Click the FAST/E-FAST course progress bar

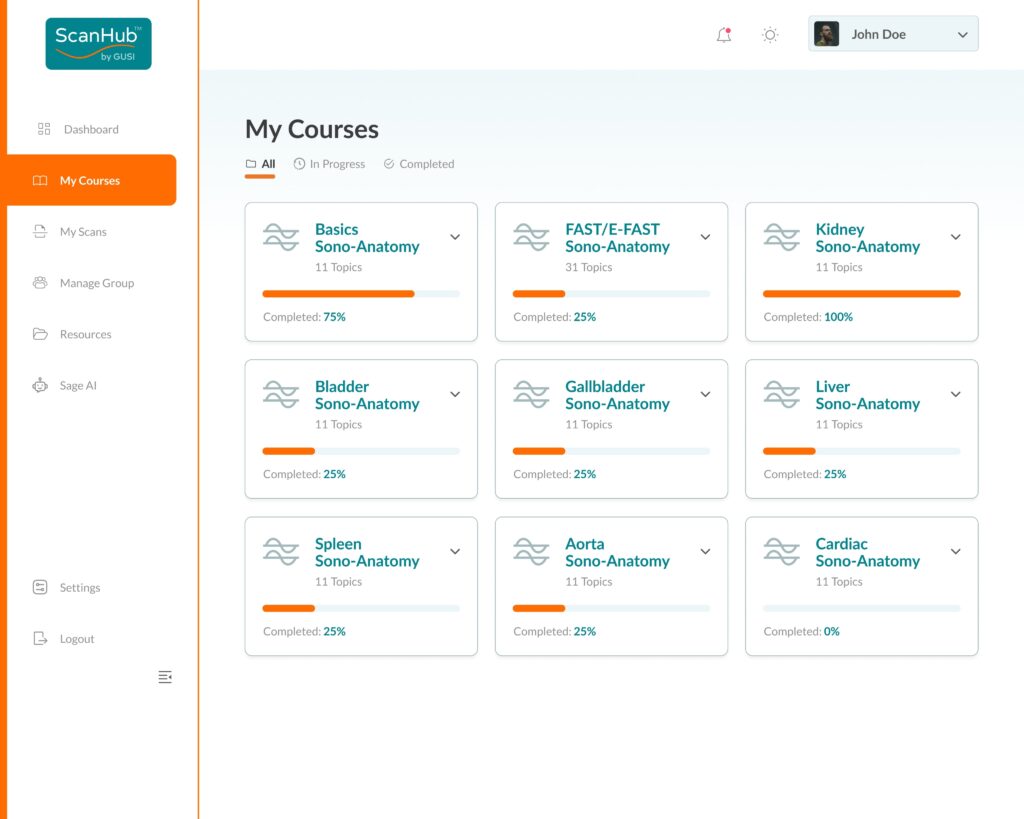tap(611, 294)
